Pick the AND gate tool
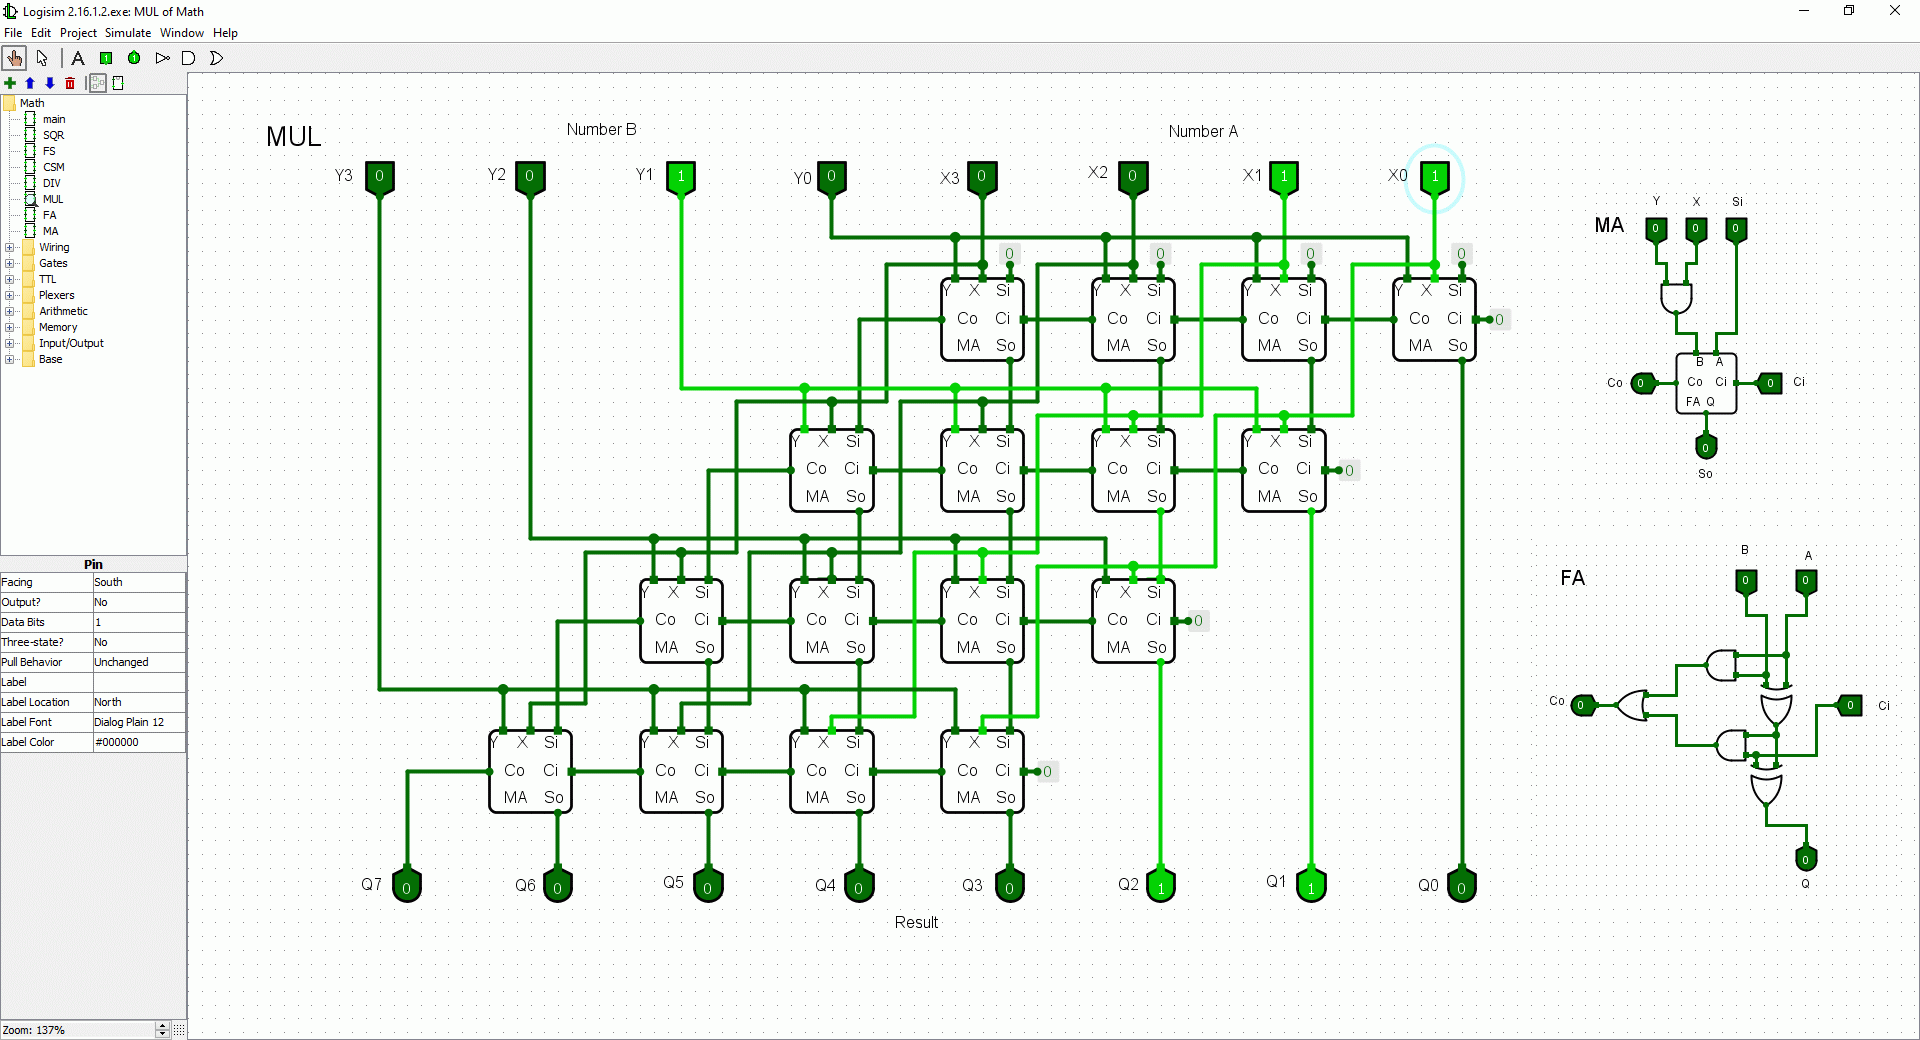 [188, 58]
